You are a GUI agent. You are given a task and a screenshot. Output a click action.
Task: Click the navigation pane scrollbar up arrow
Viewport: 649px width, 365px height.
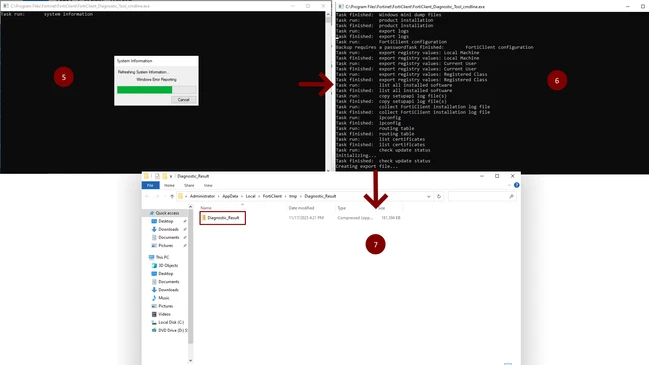point(190,207)
